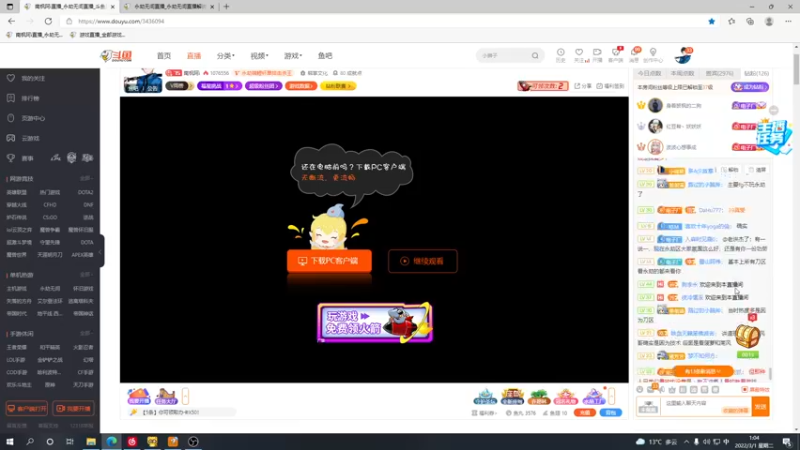Click the 下载PC客户端 orange button
The width and height of the screenshot is (800, 450).
pos(329,261)
